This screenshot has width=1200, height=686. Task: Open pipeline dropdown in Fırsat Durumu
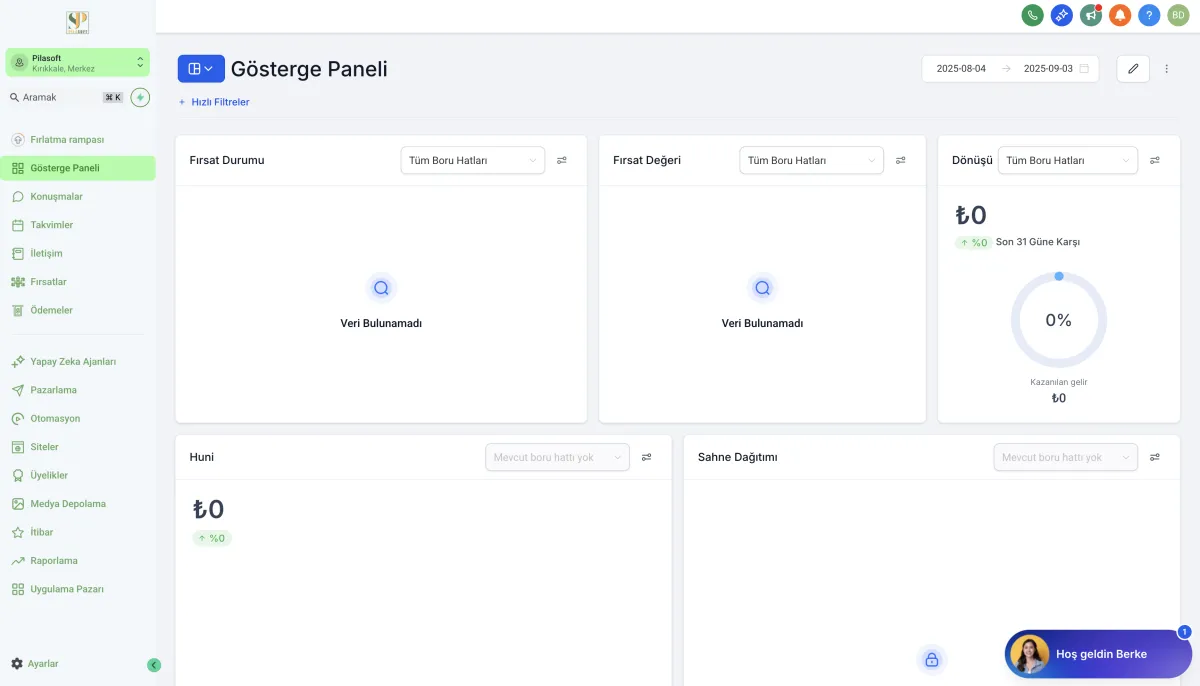coord(473,160)
